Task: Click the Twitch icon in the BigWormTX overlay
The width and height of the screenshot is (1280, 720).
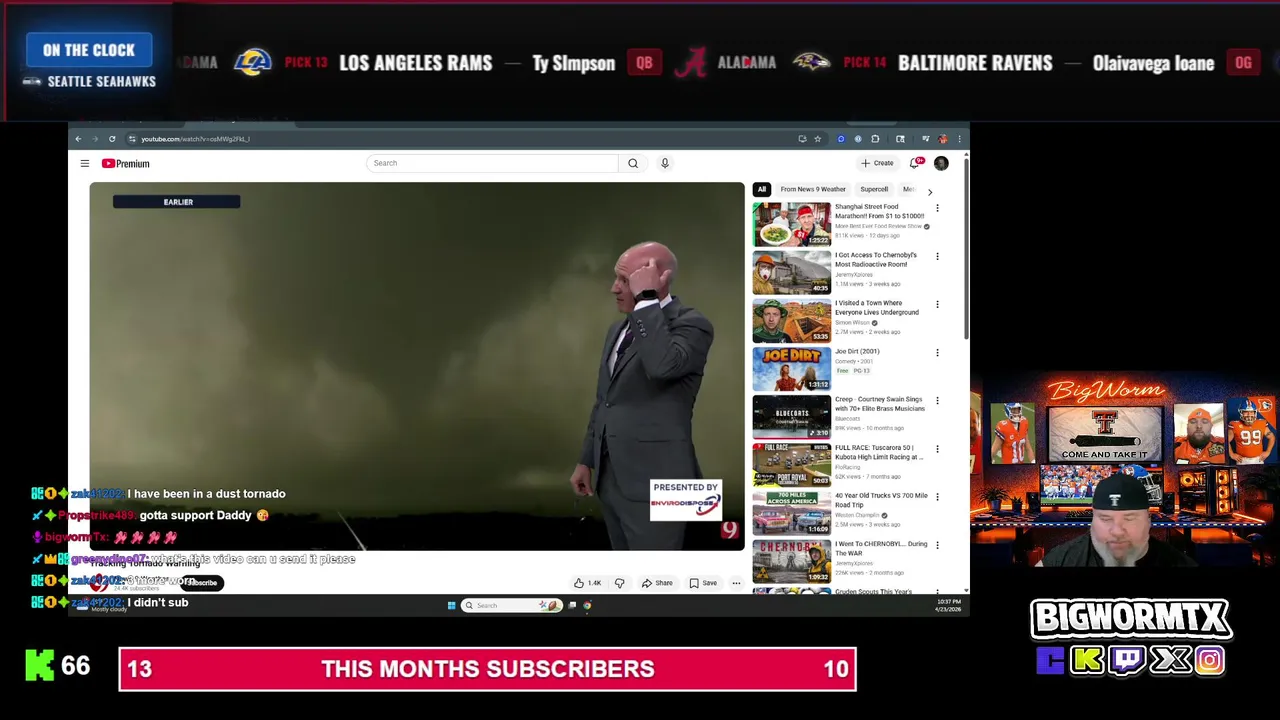Action: click(1127, 660)
